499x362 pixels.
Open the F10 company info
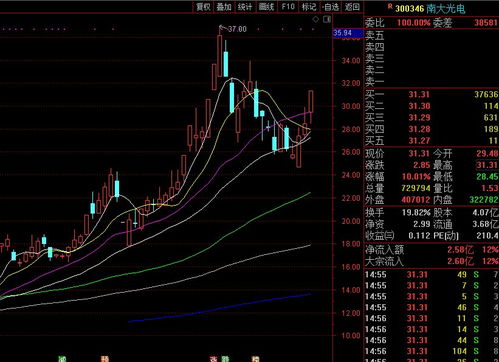(288, 7)
